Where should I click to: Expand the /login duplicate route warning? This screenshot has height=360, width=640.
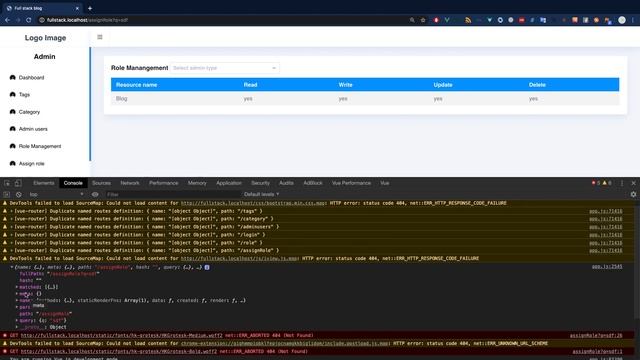click(11, 235)
